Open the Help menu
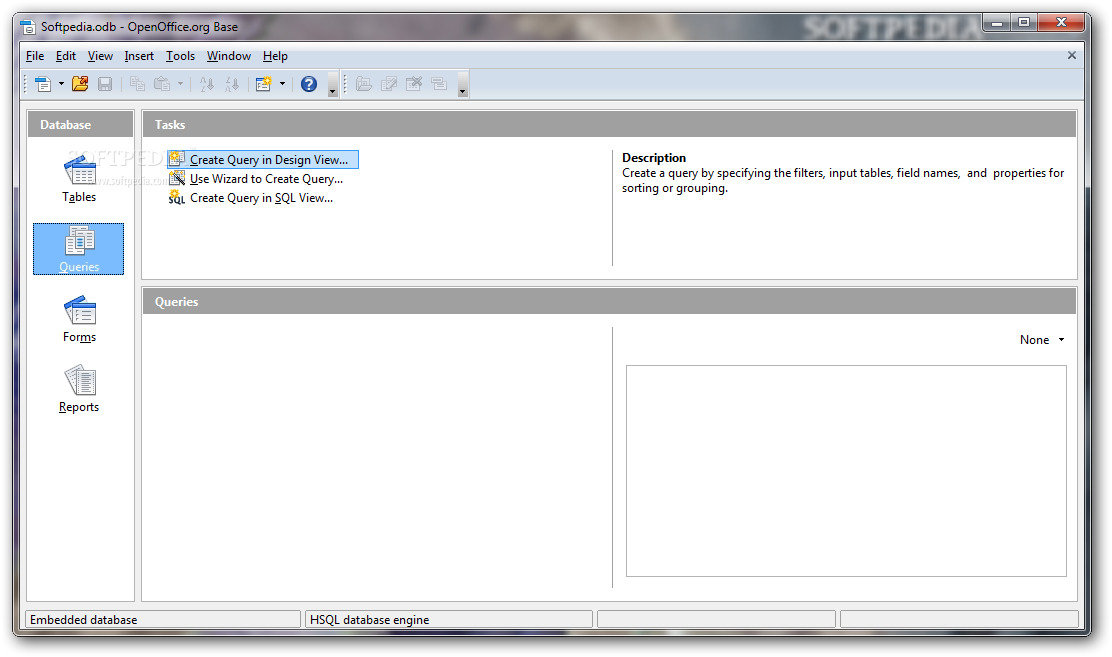Viewport: 1112px width, 657px height. coord(275,56)
